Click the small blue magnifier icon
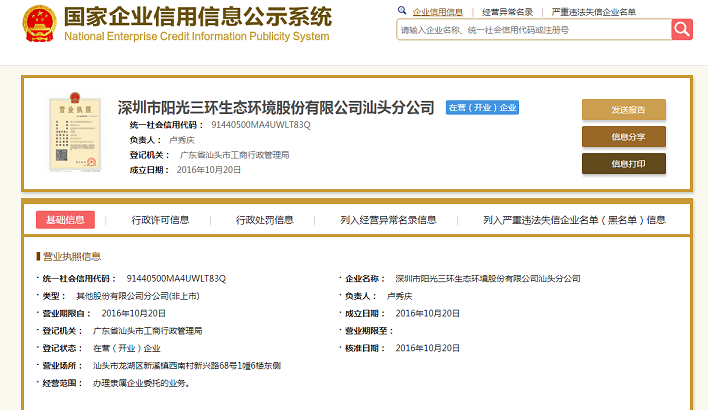Screen dimensions: 708x410 click(x=402, y=12)
